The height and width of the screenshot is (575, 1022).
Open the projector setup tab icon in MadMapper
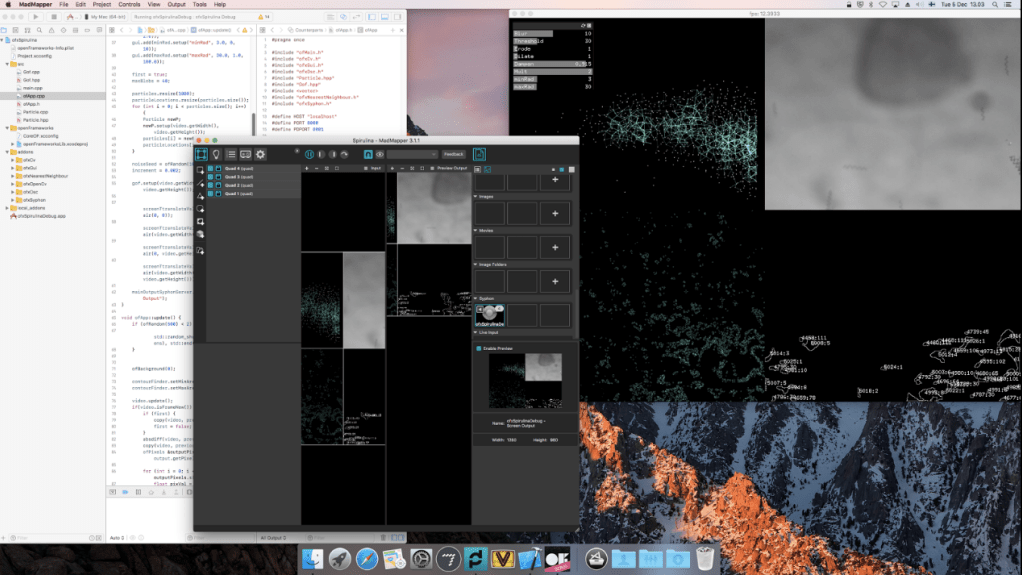pyautogui.click(x=246, y=155)
